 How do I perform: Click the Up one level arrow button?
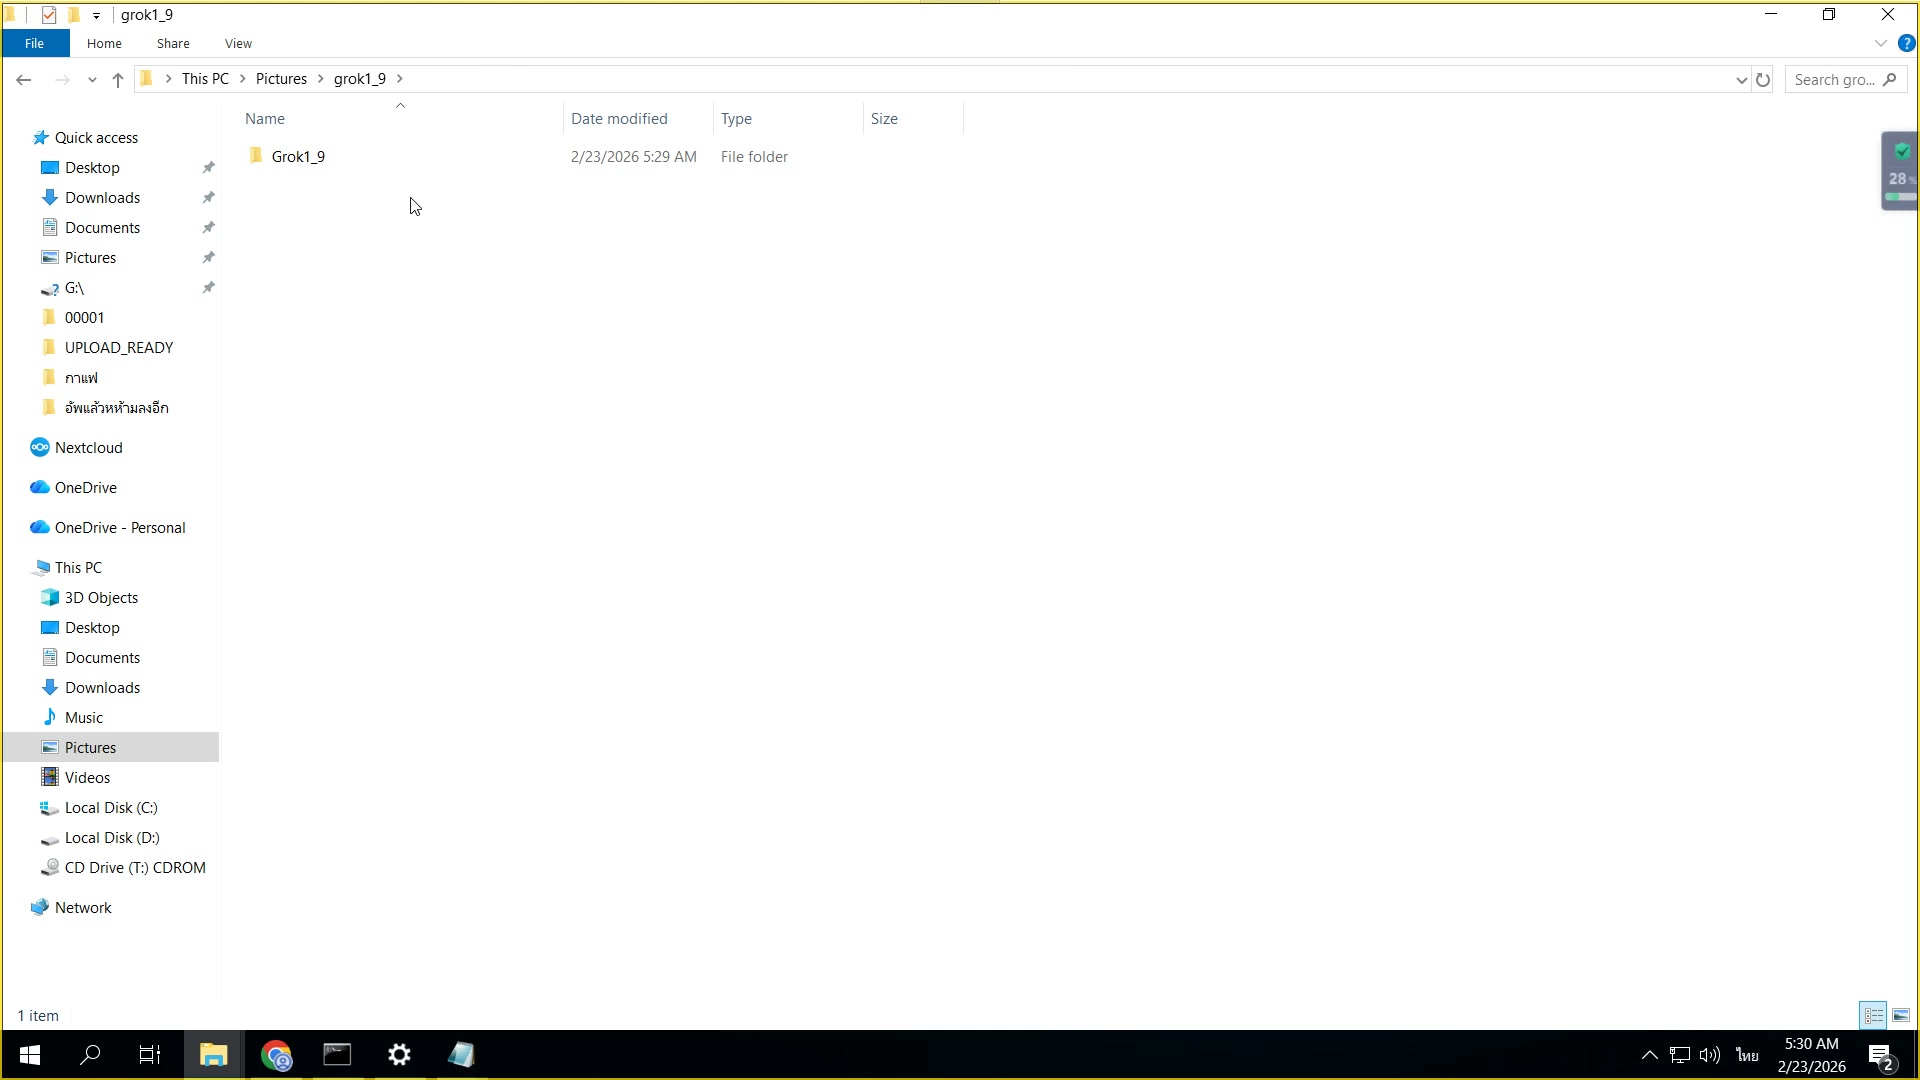click(x=117, y=79)
